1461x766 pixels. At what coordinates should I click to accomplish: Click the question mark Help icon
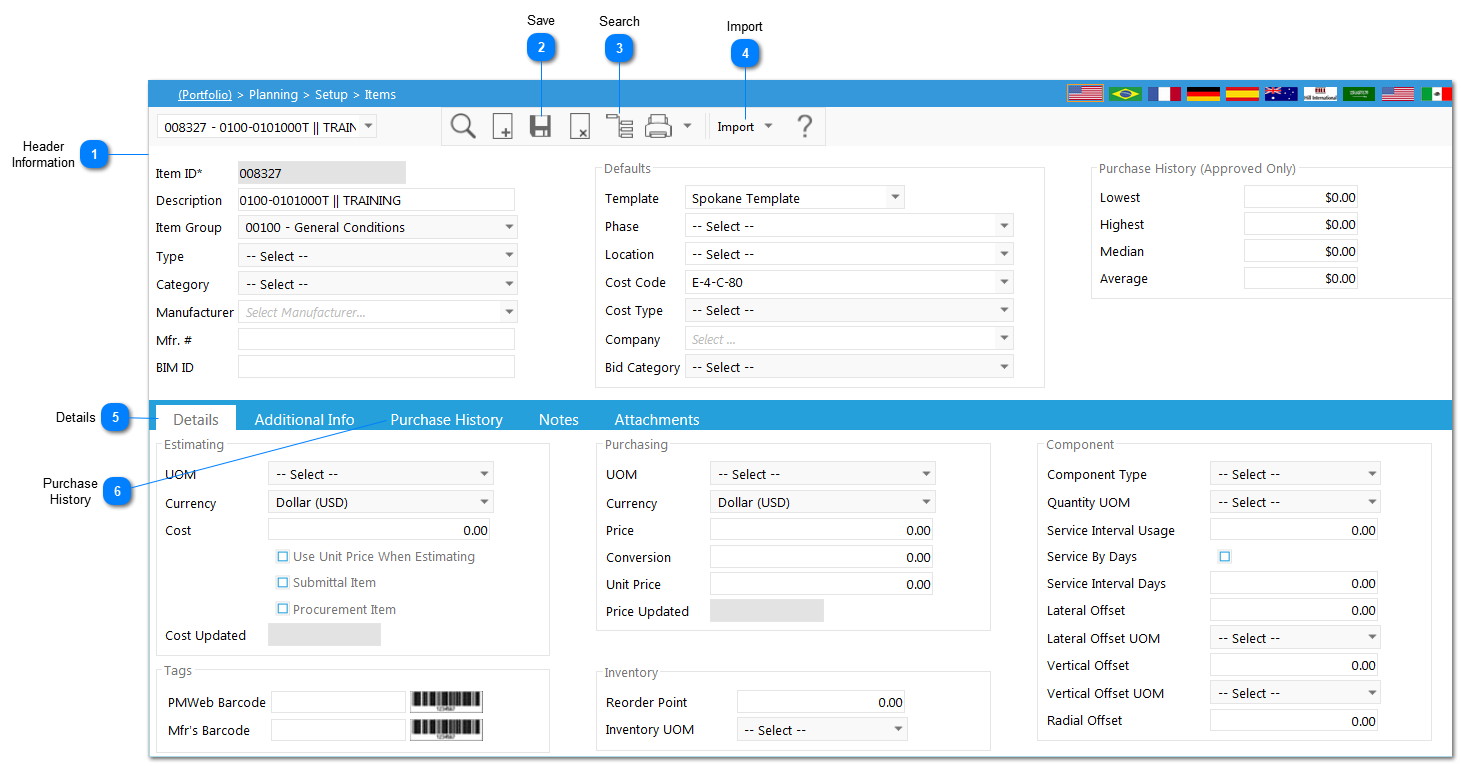pos(804,127)
